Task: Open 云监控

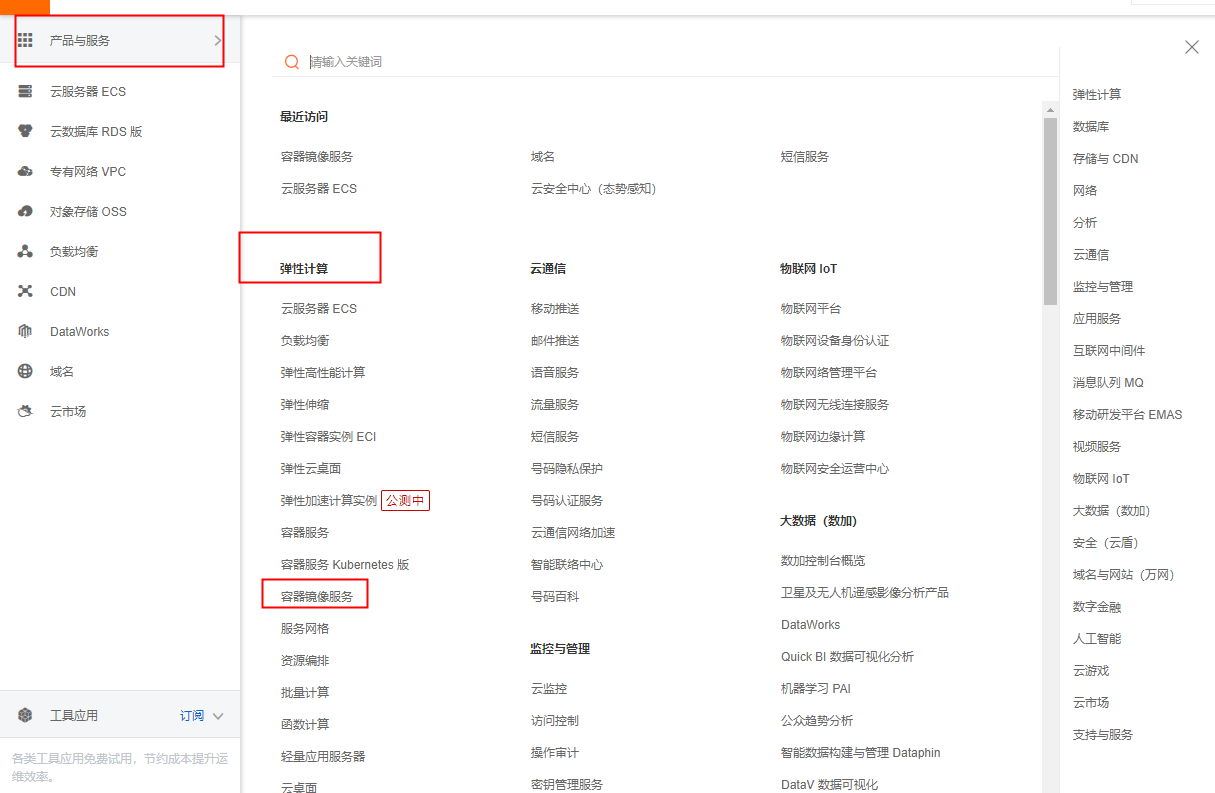Action: click(x=549, y=689)
